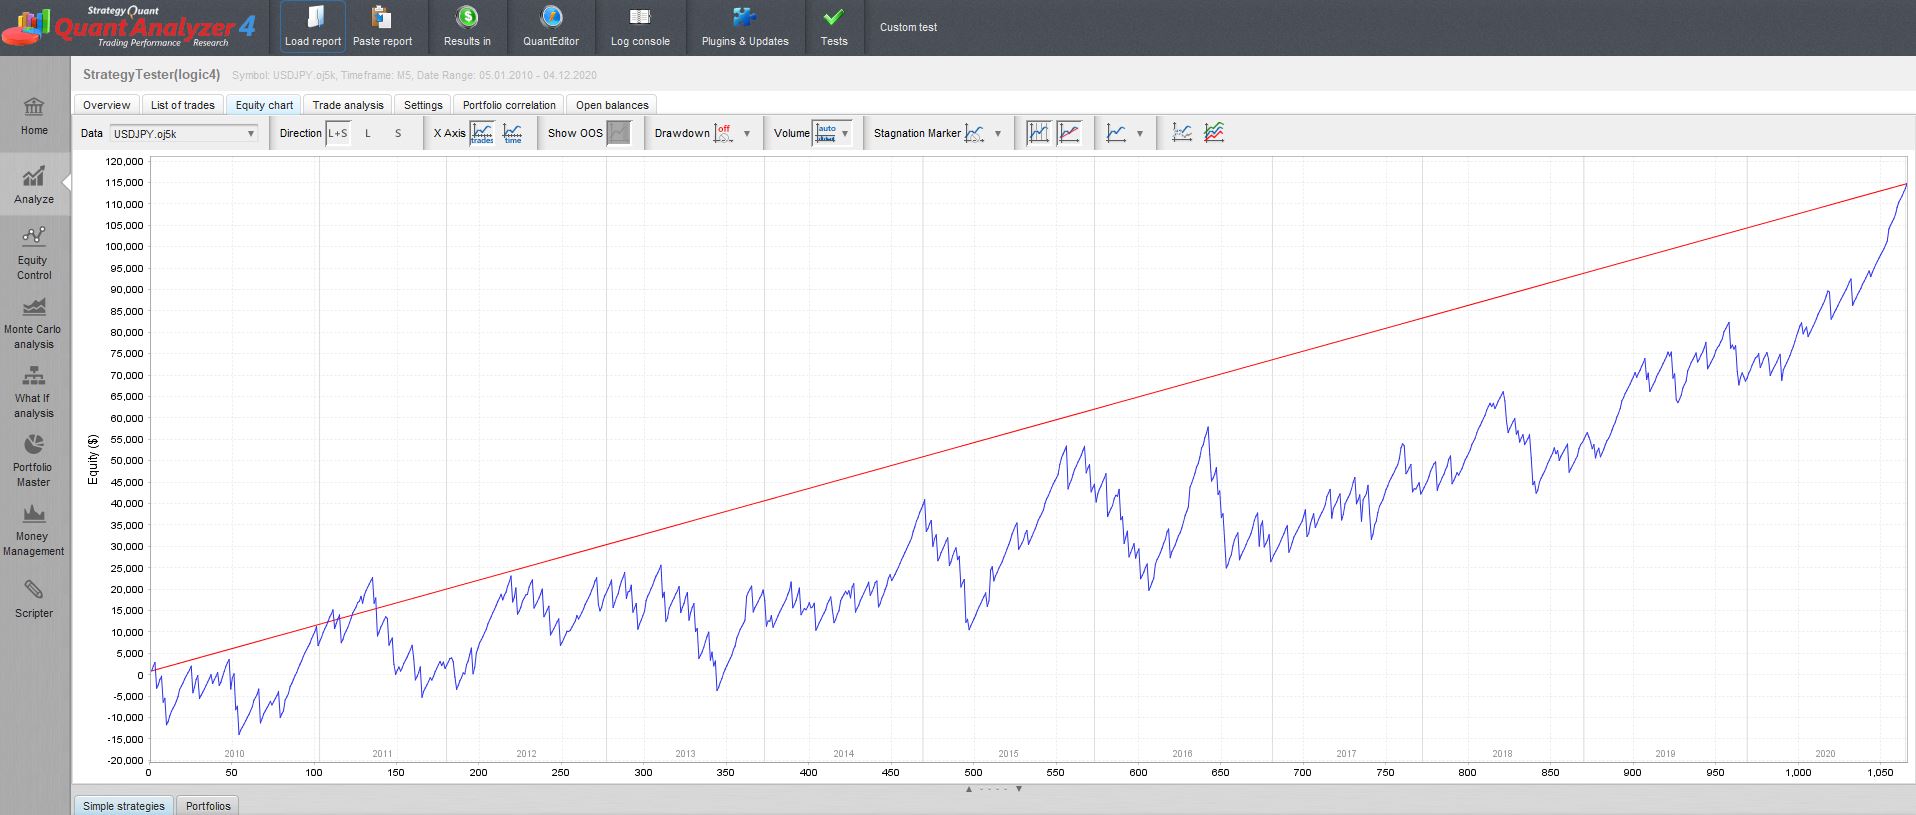
Task: Switch to the Trade analysis tab
Action: 347,105
